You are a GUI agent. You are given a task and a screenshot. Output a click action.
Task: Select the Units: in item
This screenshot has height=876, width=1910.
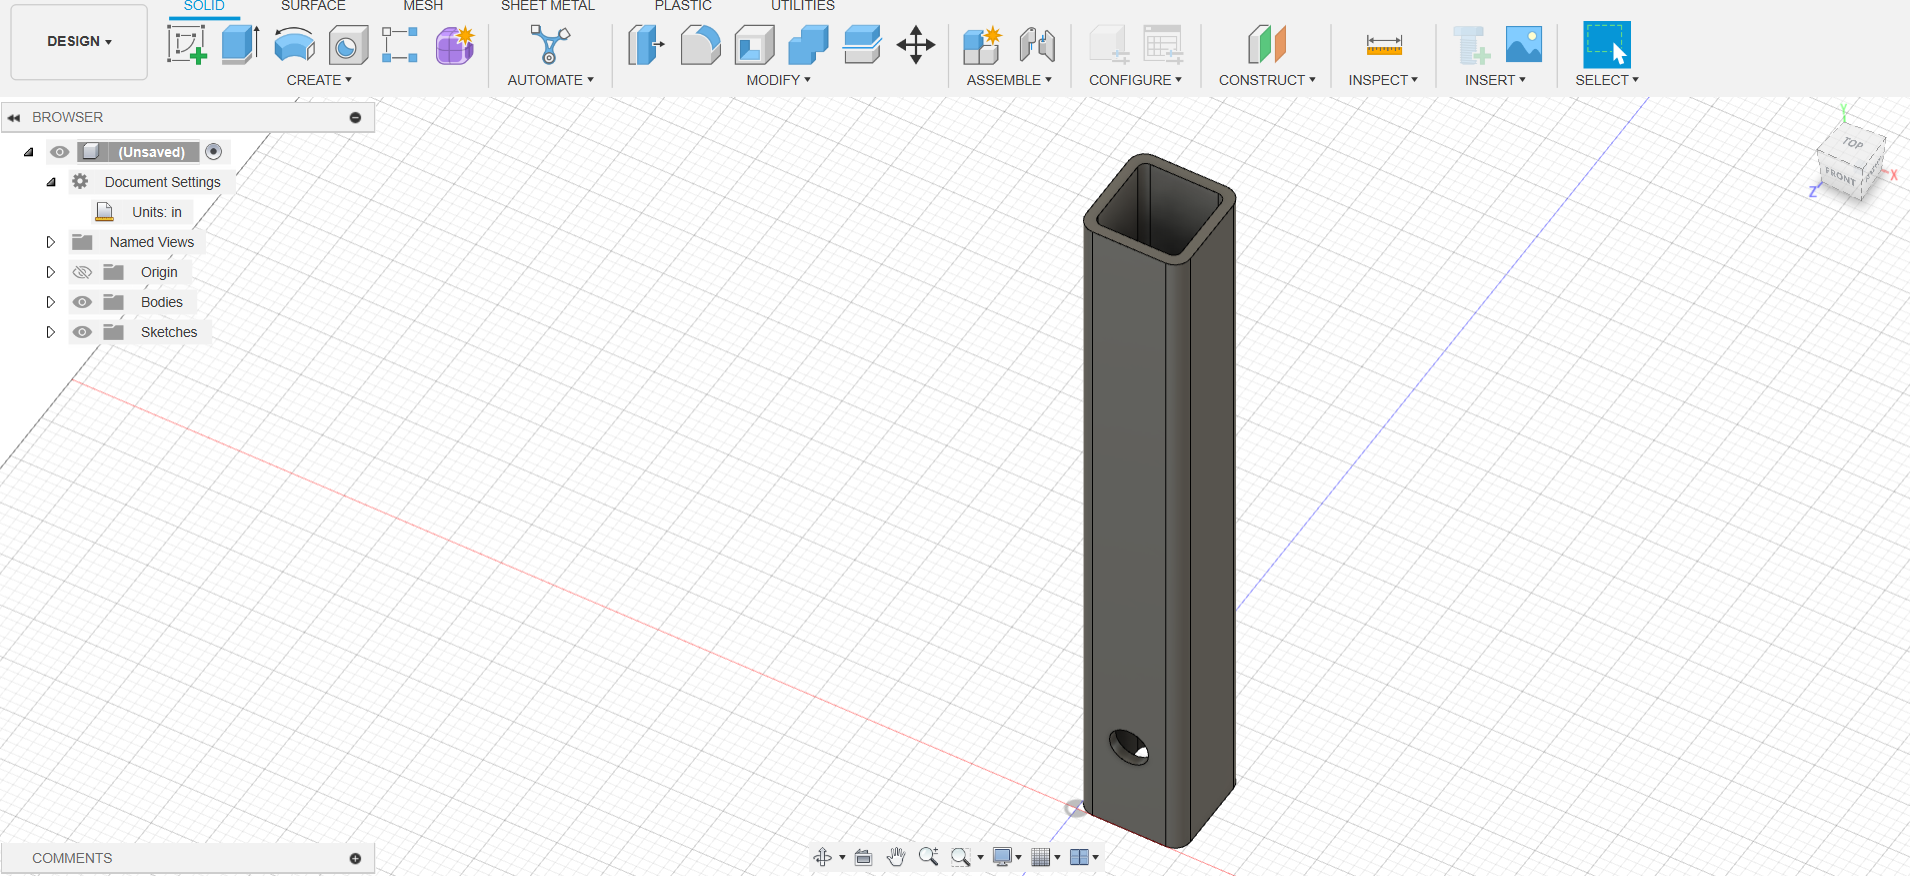pyautogui.click(x=157, y=212)
